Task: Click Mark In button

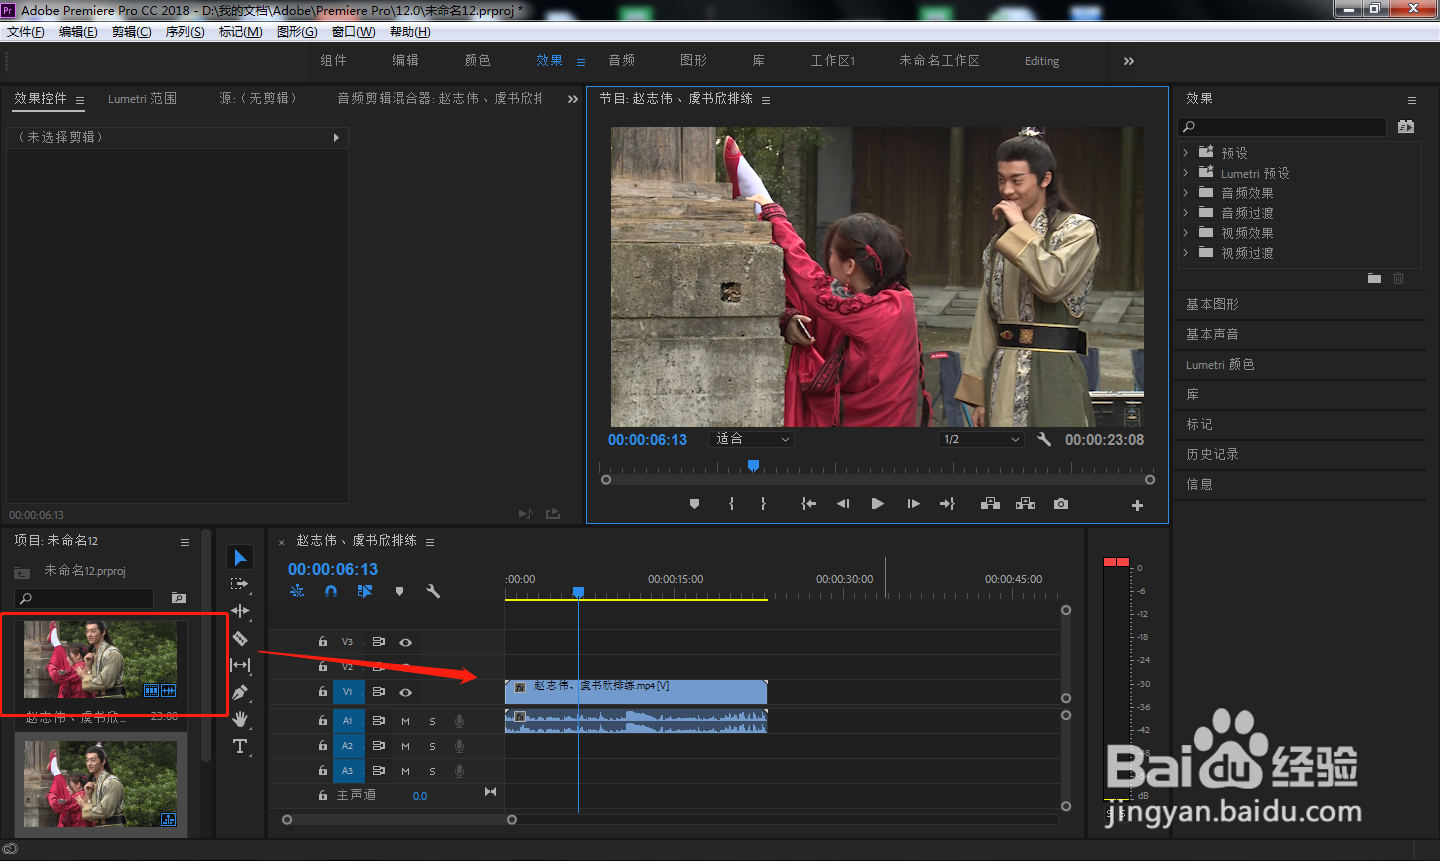Action: click(x=731, y=504)
